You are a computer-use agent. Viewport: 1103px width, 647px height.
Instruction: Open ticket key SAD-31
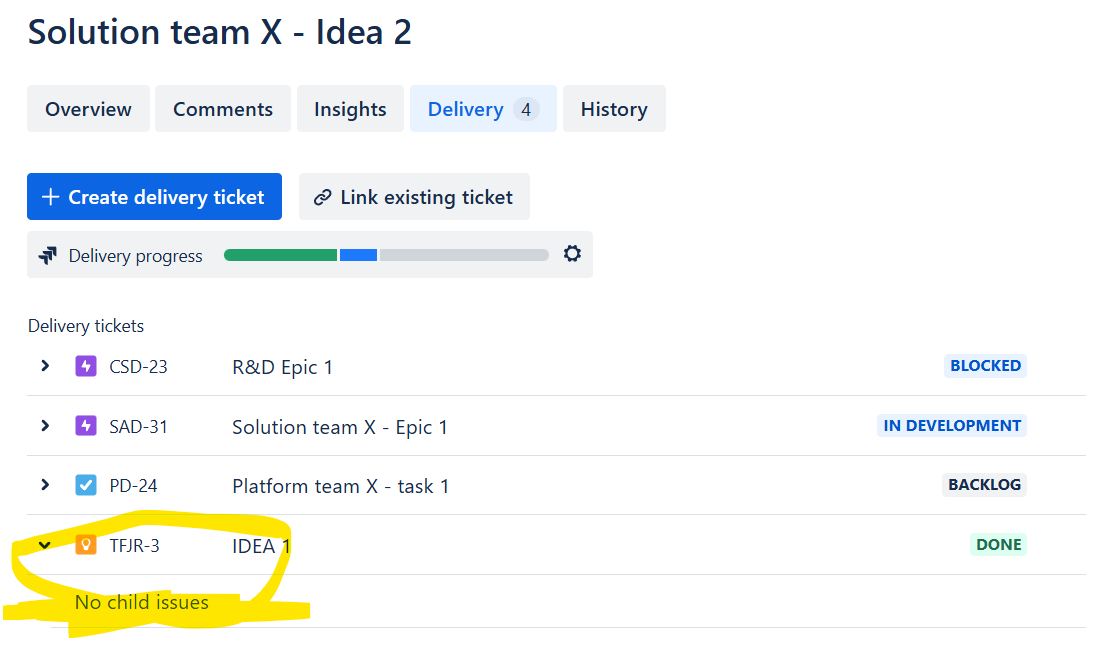[139, 427]
